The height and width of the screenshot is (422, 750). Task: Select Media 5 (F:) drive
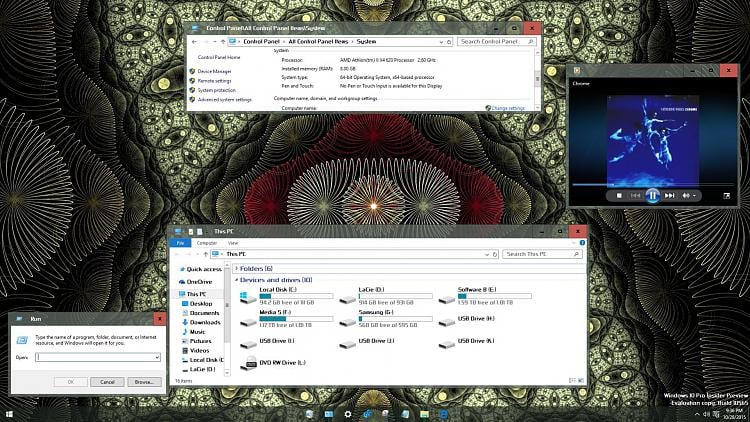287,318
